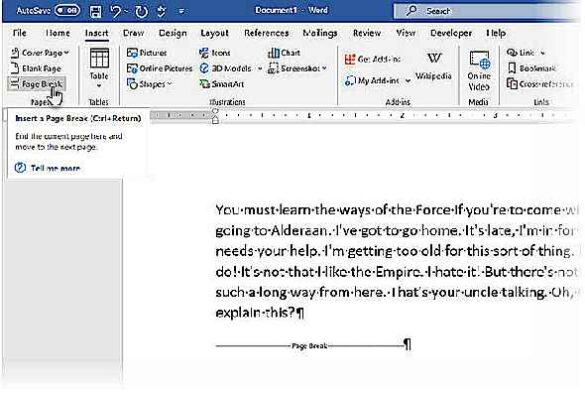Insert a Bookmark
585x393 pixels.
tap(532, 68)
